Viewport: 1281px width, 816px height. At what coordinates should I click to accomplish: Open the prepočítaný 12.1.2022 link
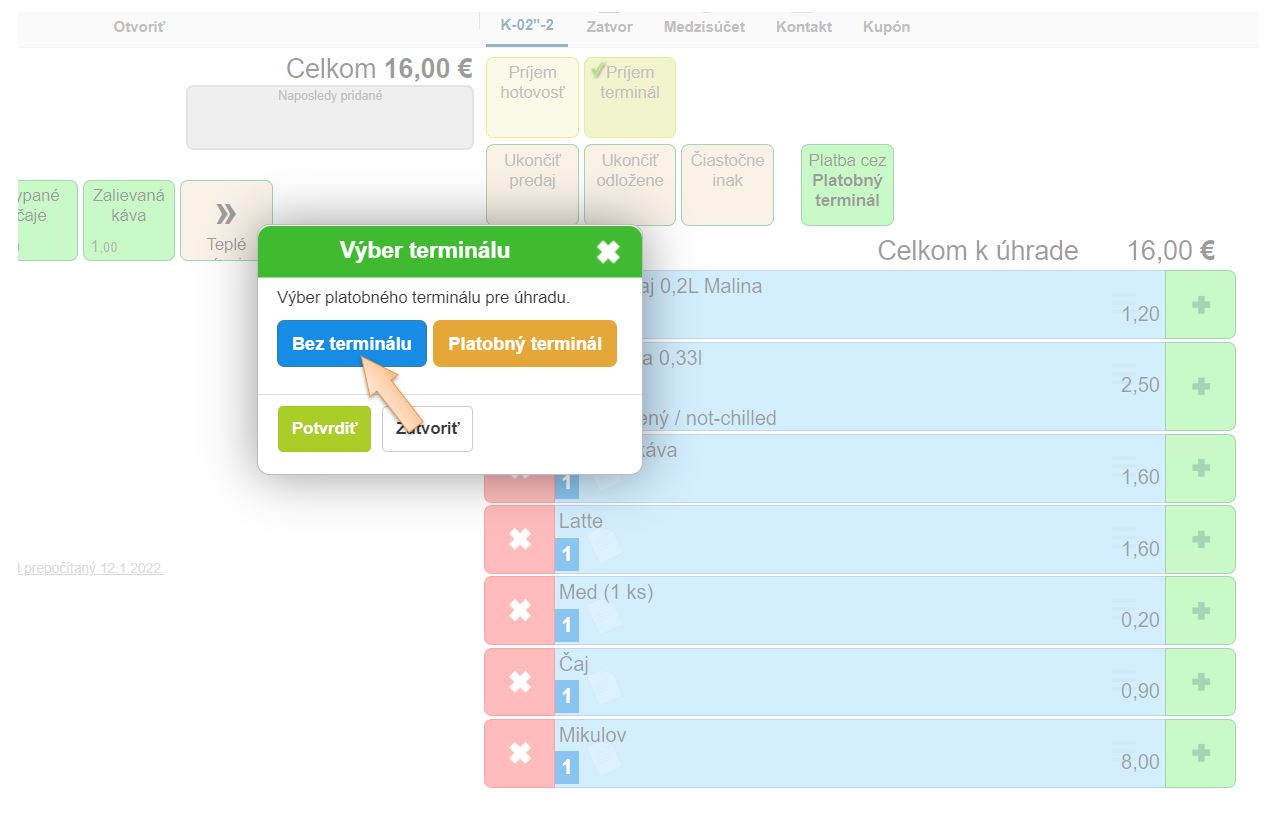tap(90, 568)
